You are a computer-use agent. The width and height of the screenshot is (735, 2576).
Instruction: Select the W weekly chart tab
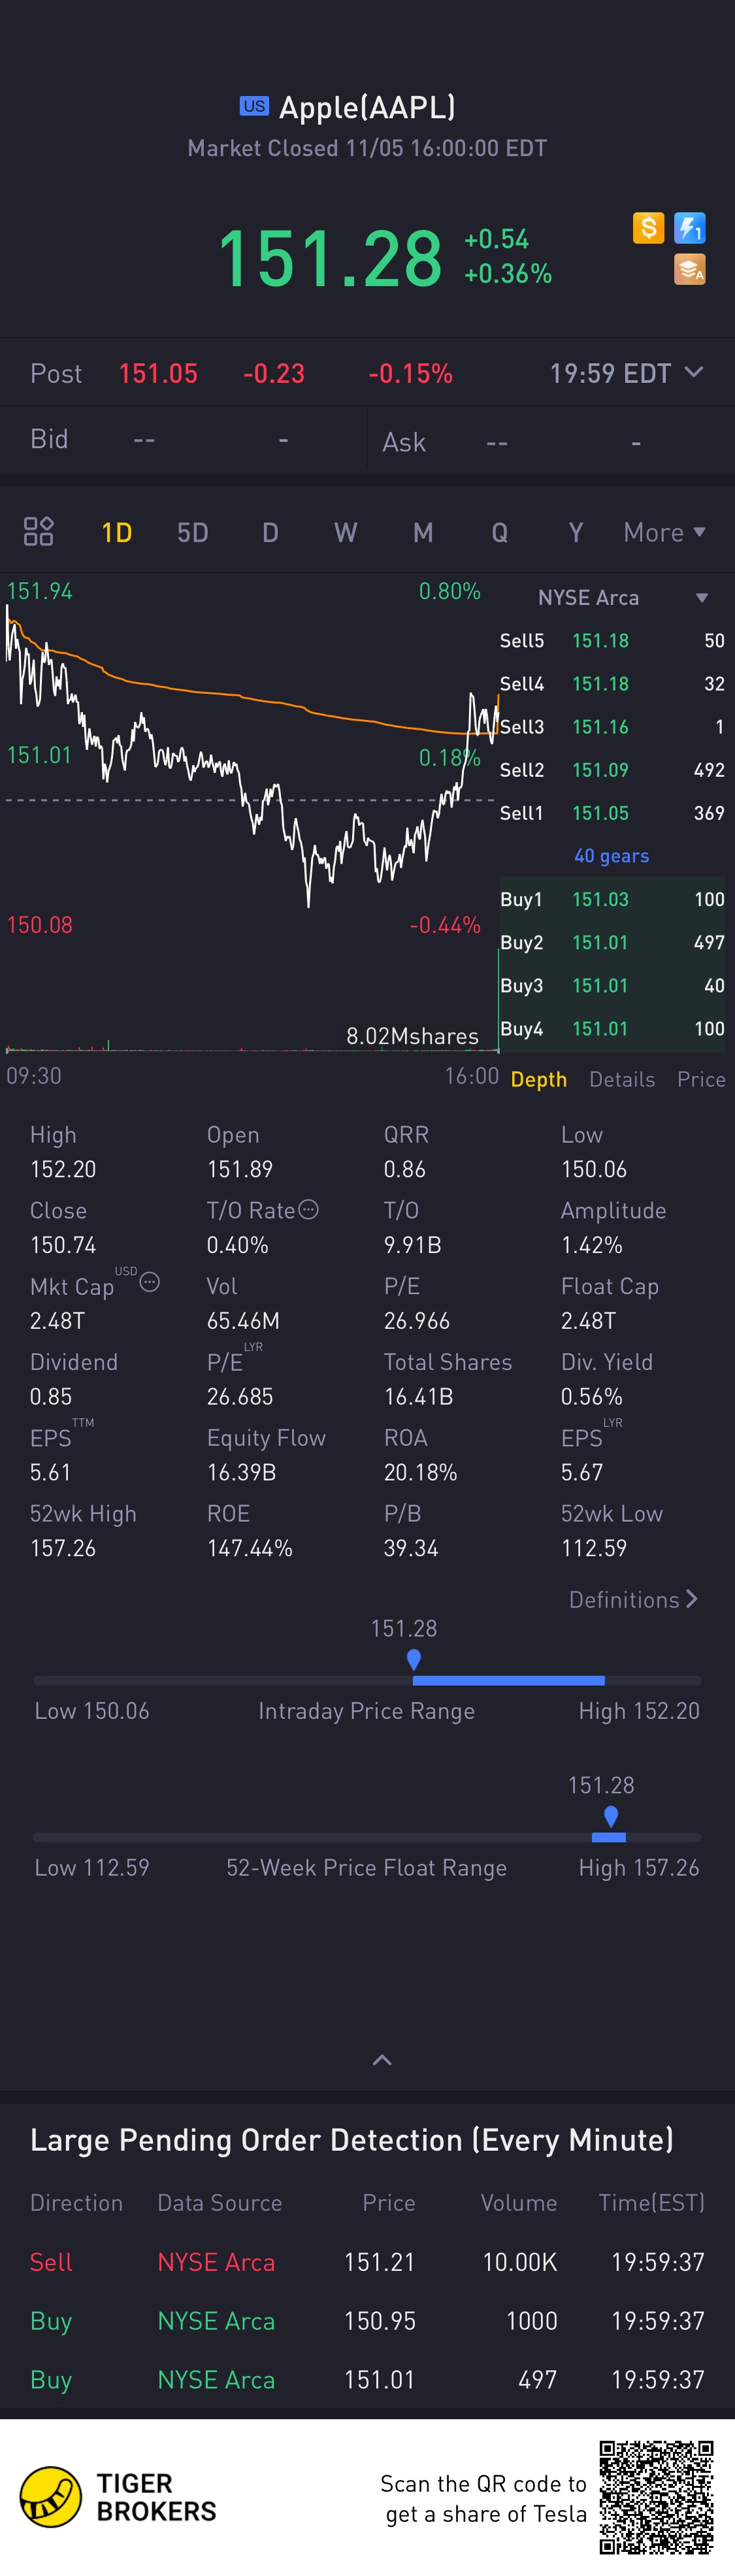click(346, 532)
